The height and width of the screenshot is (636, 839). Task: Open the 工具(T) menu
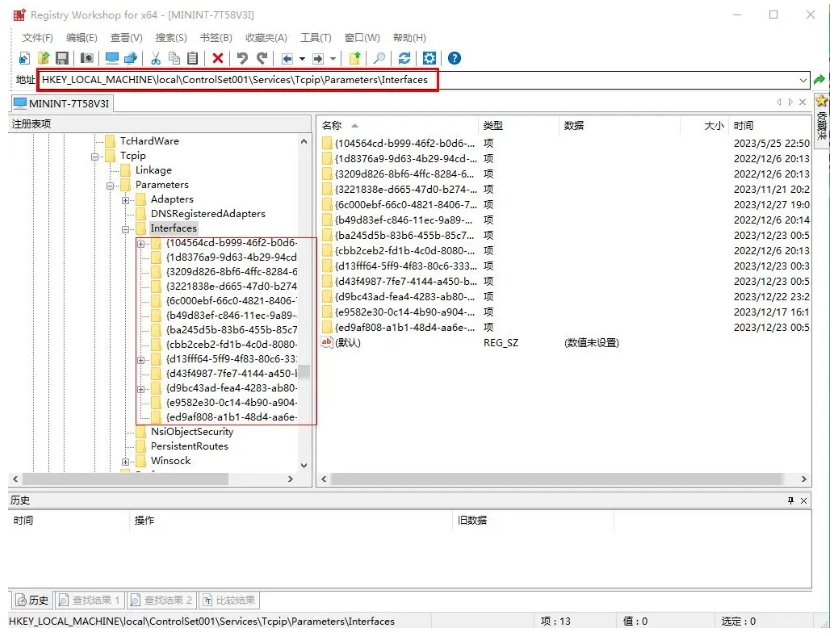pyautogui.click(x=316, y=38)
